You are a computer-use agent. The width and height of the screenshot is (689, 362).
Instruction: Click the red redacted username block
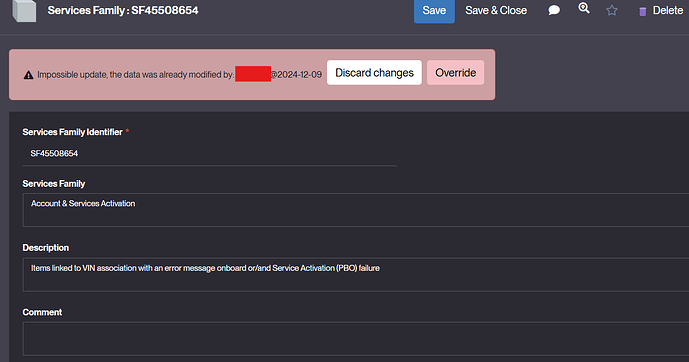[253, 74]
